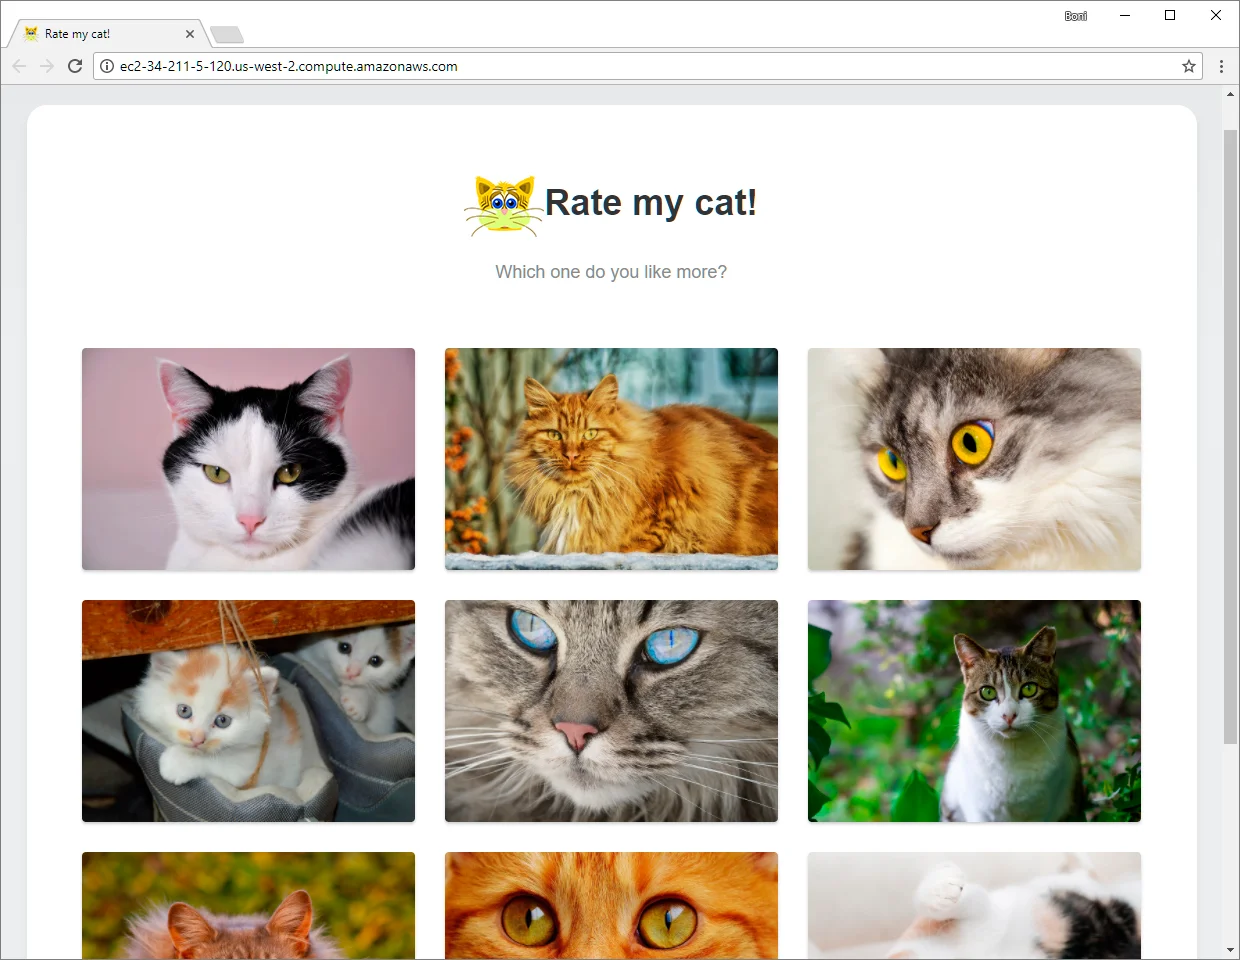Viewport: 1240px width, 960px height.
Task: Minimize the Chrome window
Action: [1125, 15]
